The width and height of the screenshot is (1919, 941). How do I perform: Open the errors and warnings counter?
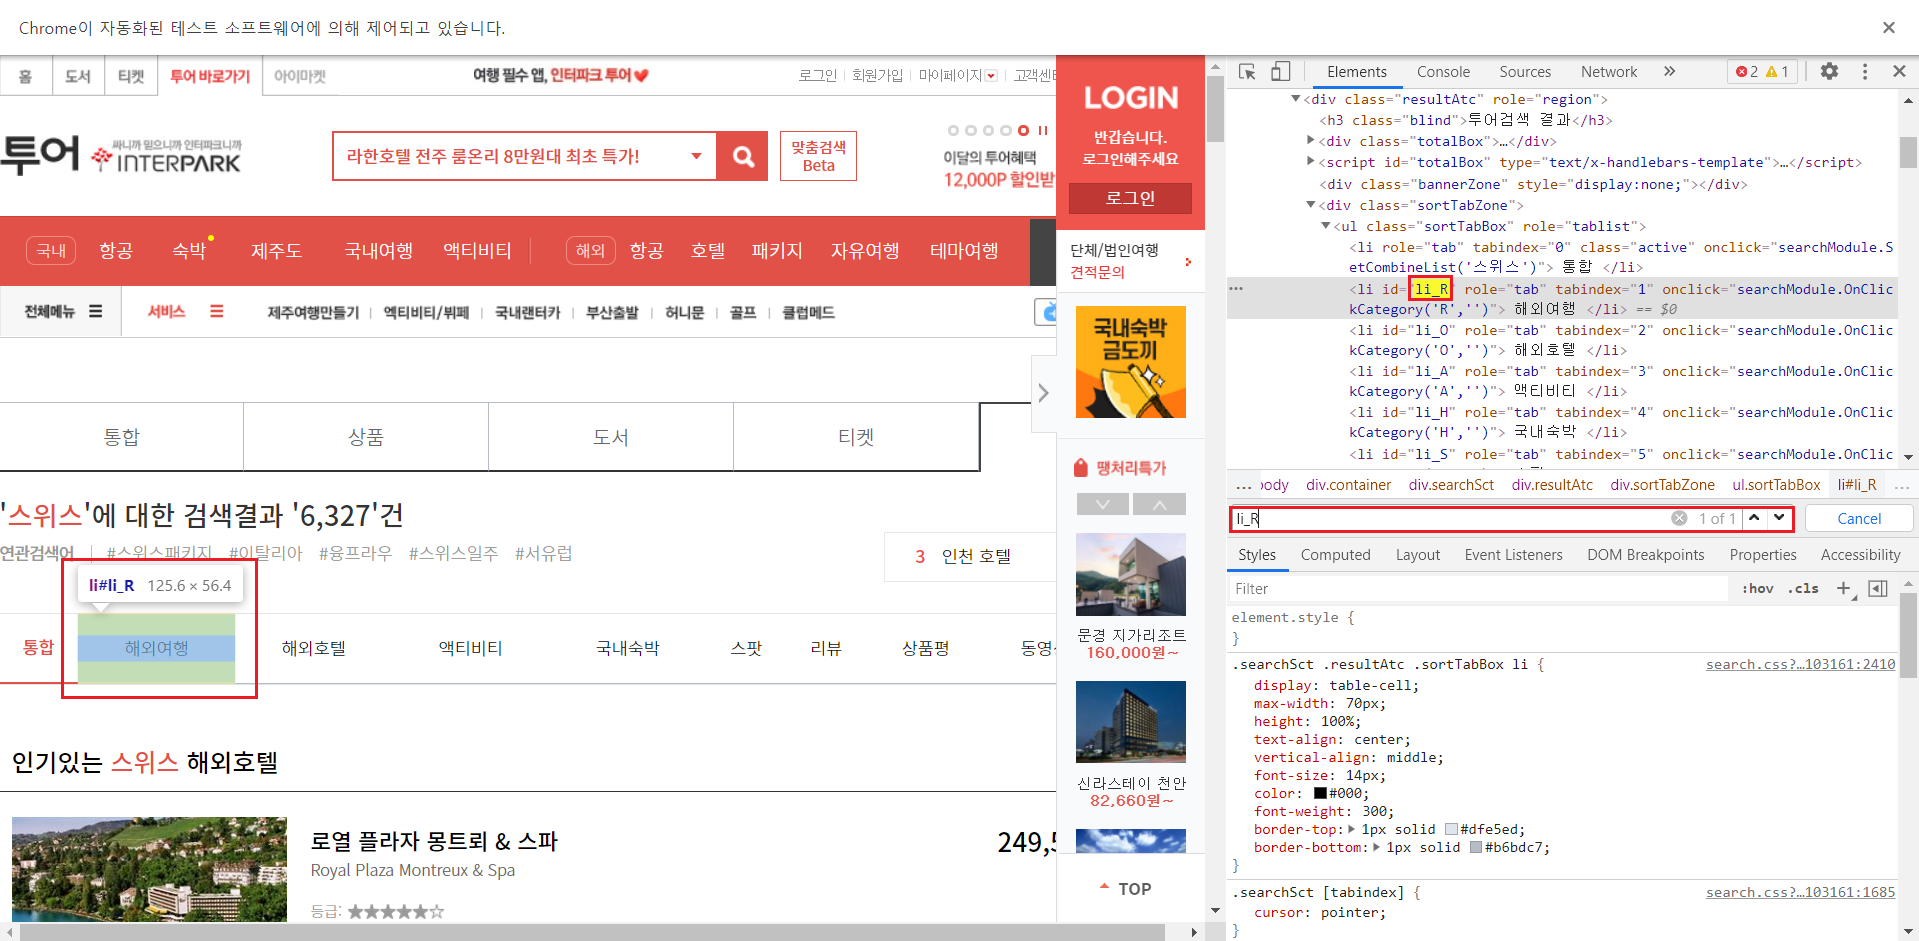tap(1762, 72)
